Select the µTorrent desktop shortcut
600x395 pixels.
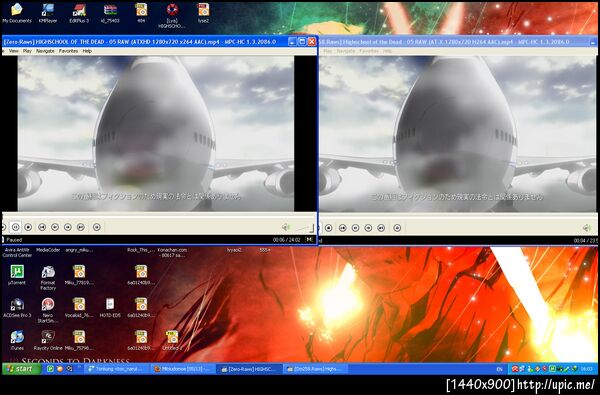pyautogui.click(x=17, y=275)
